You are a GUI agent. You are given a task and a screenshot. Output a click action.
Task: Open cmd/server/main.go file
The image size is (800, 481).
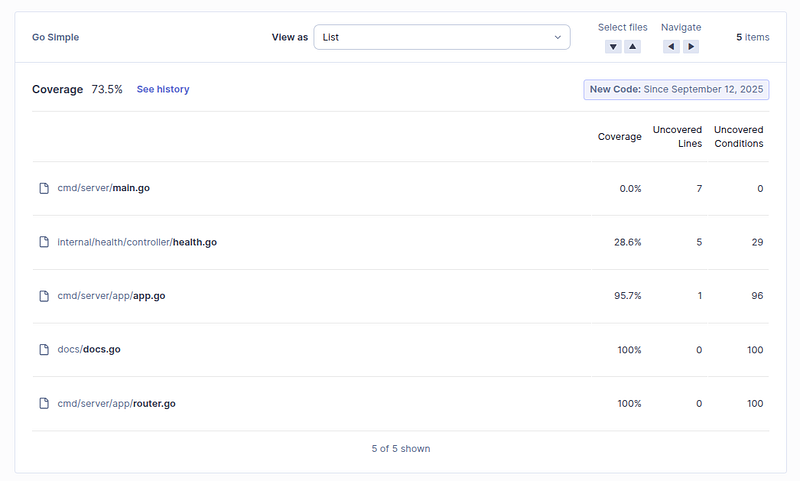(x=104, y=188)
